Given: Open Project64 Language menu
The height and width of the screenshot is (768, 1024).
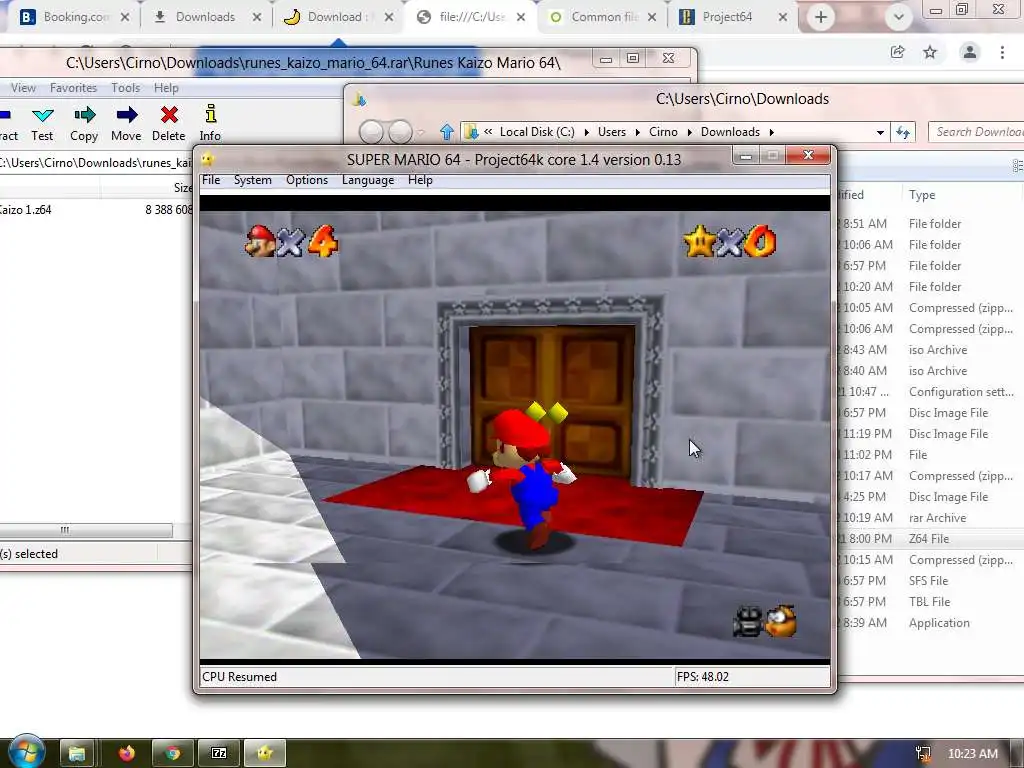Looking at the screenshot, I should click(368, 180).
